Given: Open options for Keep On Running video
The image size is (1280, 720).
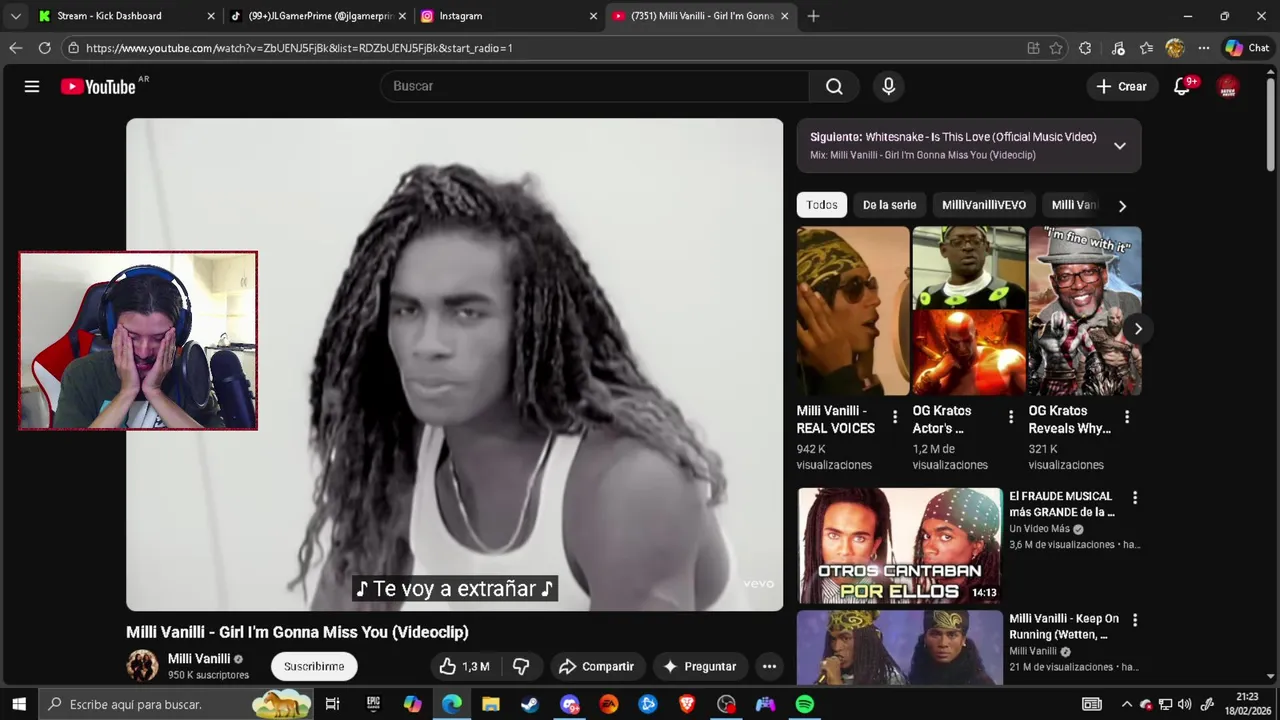Looking at the screenshot, I should click(x=1134, y=620).
